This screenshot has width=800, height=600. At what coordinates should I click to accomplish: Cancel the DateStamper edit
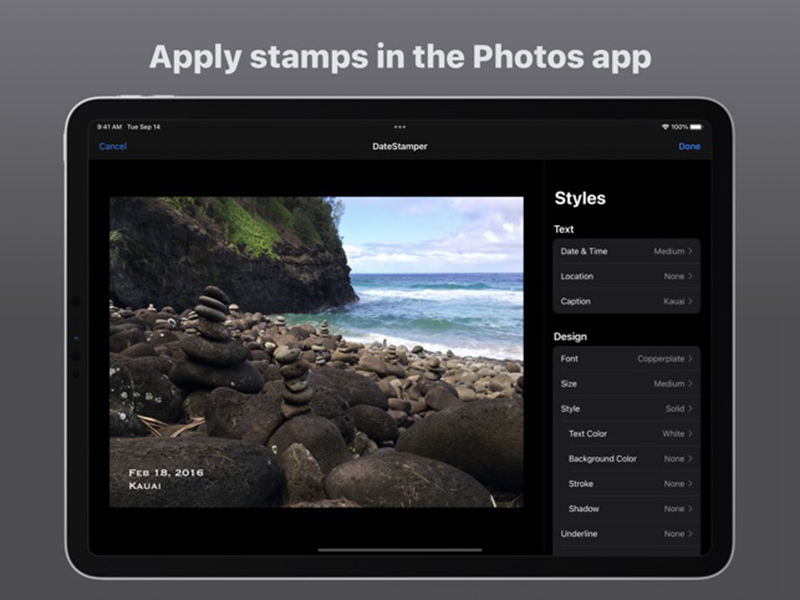[x=113, y=146]
